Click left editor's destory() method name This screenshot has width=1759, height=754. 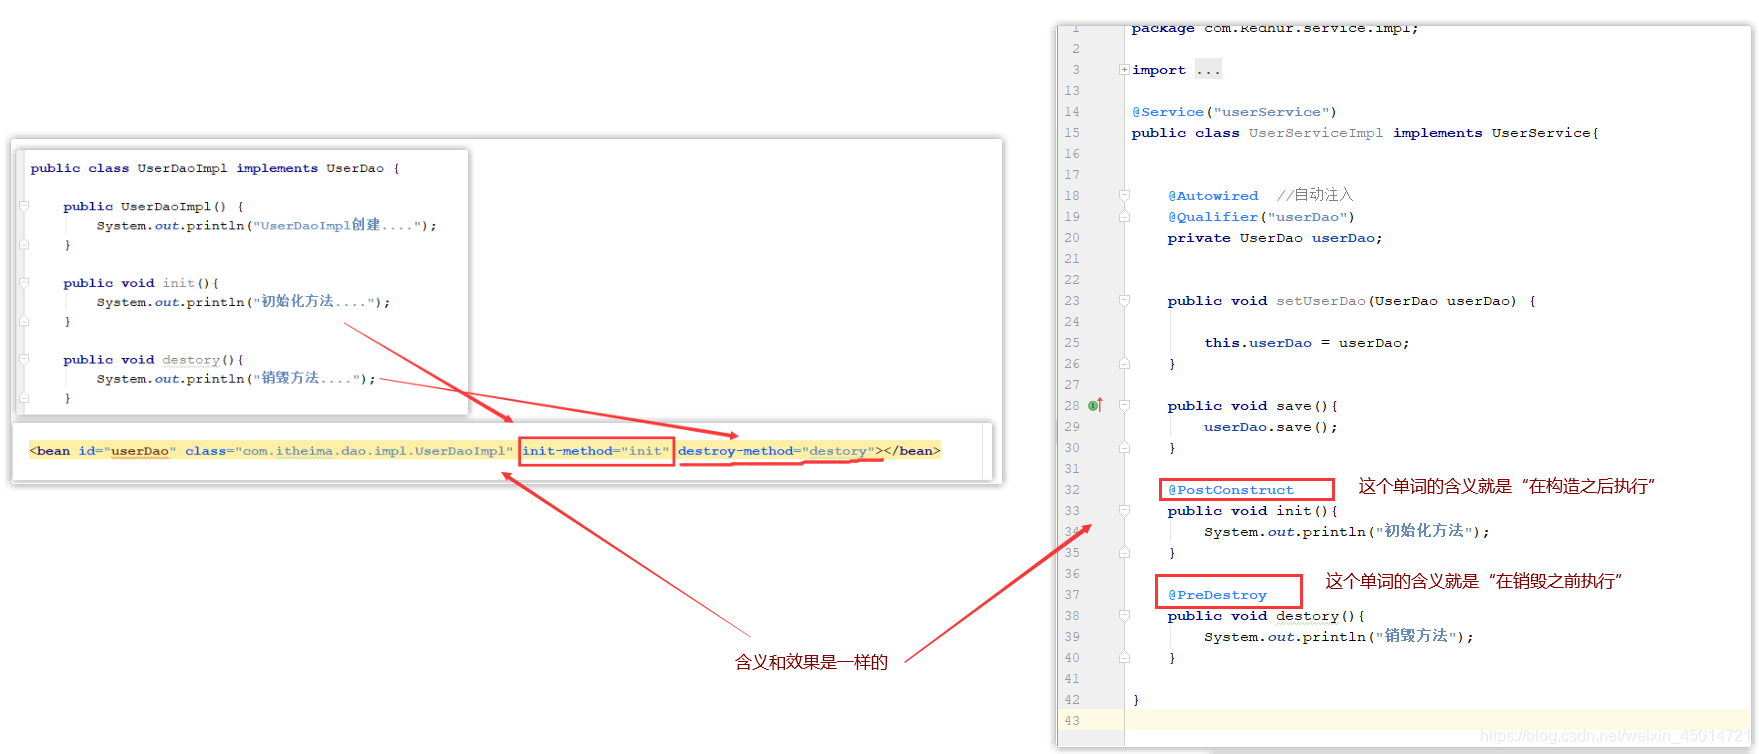point(191,360)
